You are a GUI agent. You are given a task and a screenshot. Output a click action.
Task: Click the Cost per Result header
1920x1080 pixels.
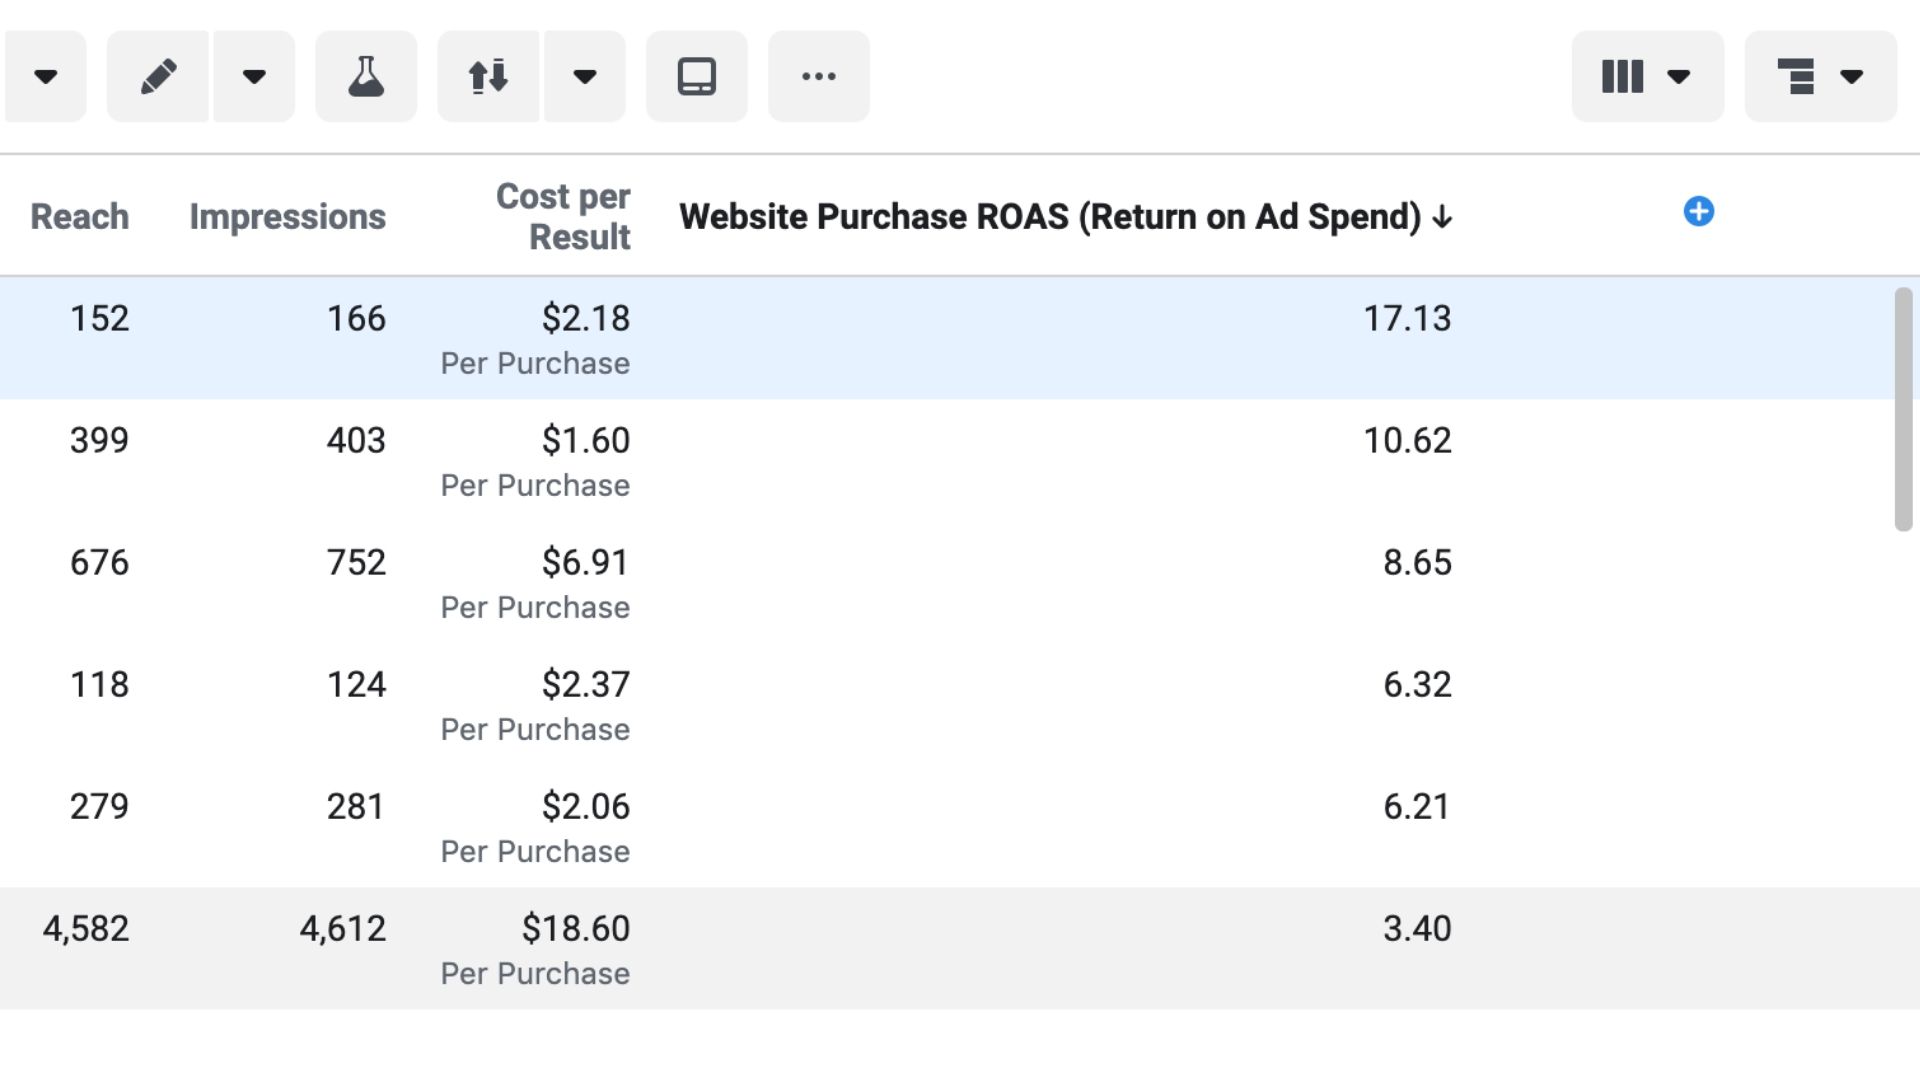[x=563, y=216]
